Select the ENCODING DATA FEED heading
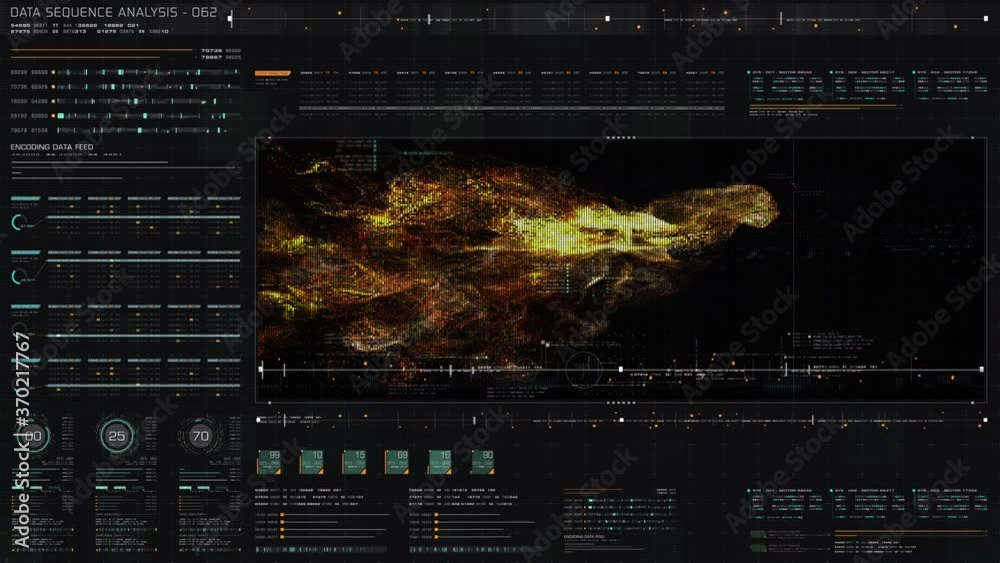Viewport: 1000px width, 563px height. 52,147
